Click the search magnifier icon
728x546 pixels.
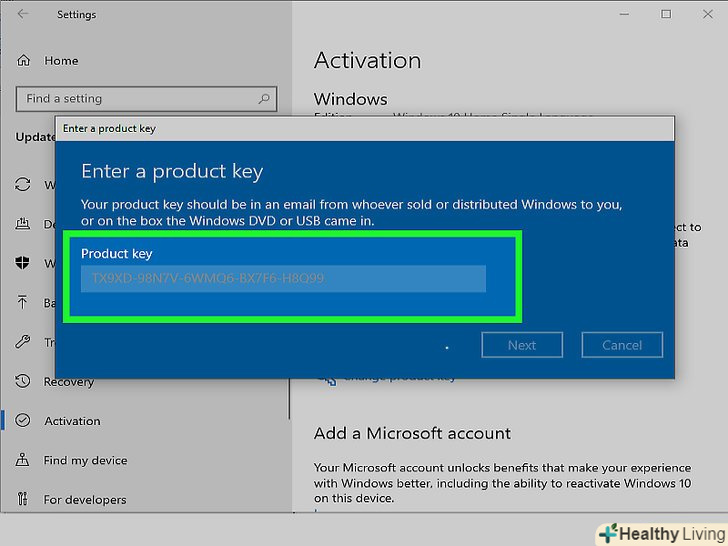click(x=264, y=98)
